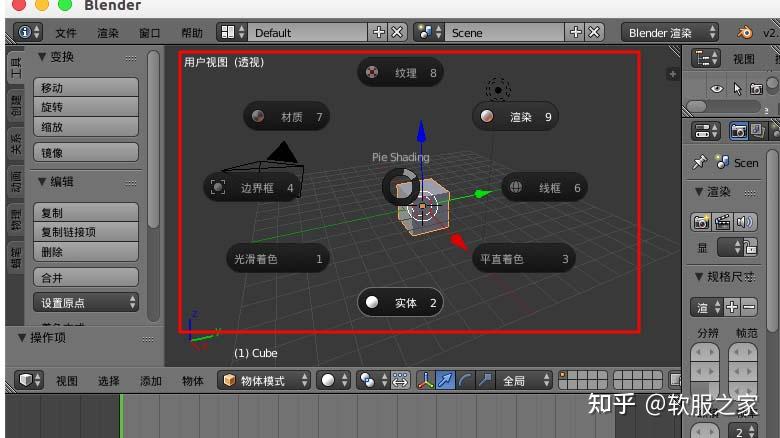Image resolution: width=780 pixels, height=438 pixels.
Task: Select 渲染 shading in the pie menu
Action: point(515,116)
